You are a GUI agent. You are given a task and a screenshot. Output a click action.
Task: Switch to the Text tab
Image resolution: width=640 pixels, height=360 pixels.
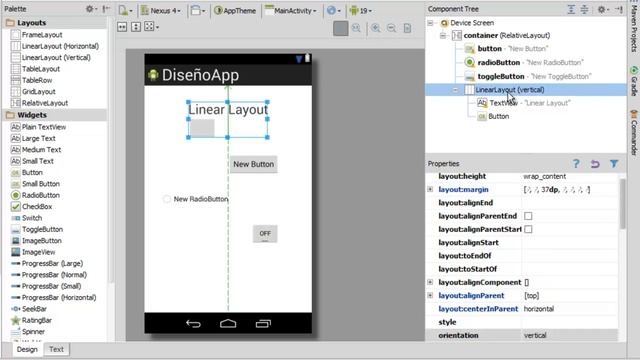pyautogui.click(x=56, y=349)
